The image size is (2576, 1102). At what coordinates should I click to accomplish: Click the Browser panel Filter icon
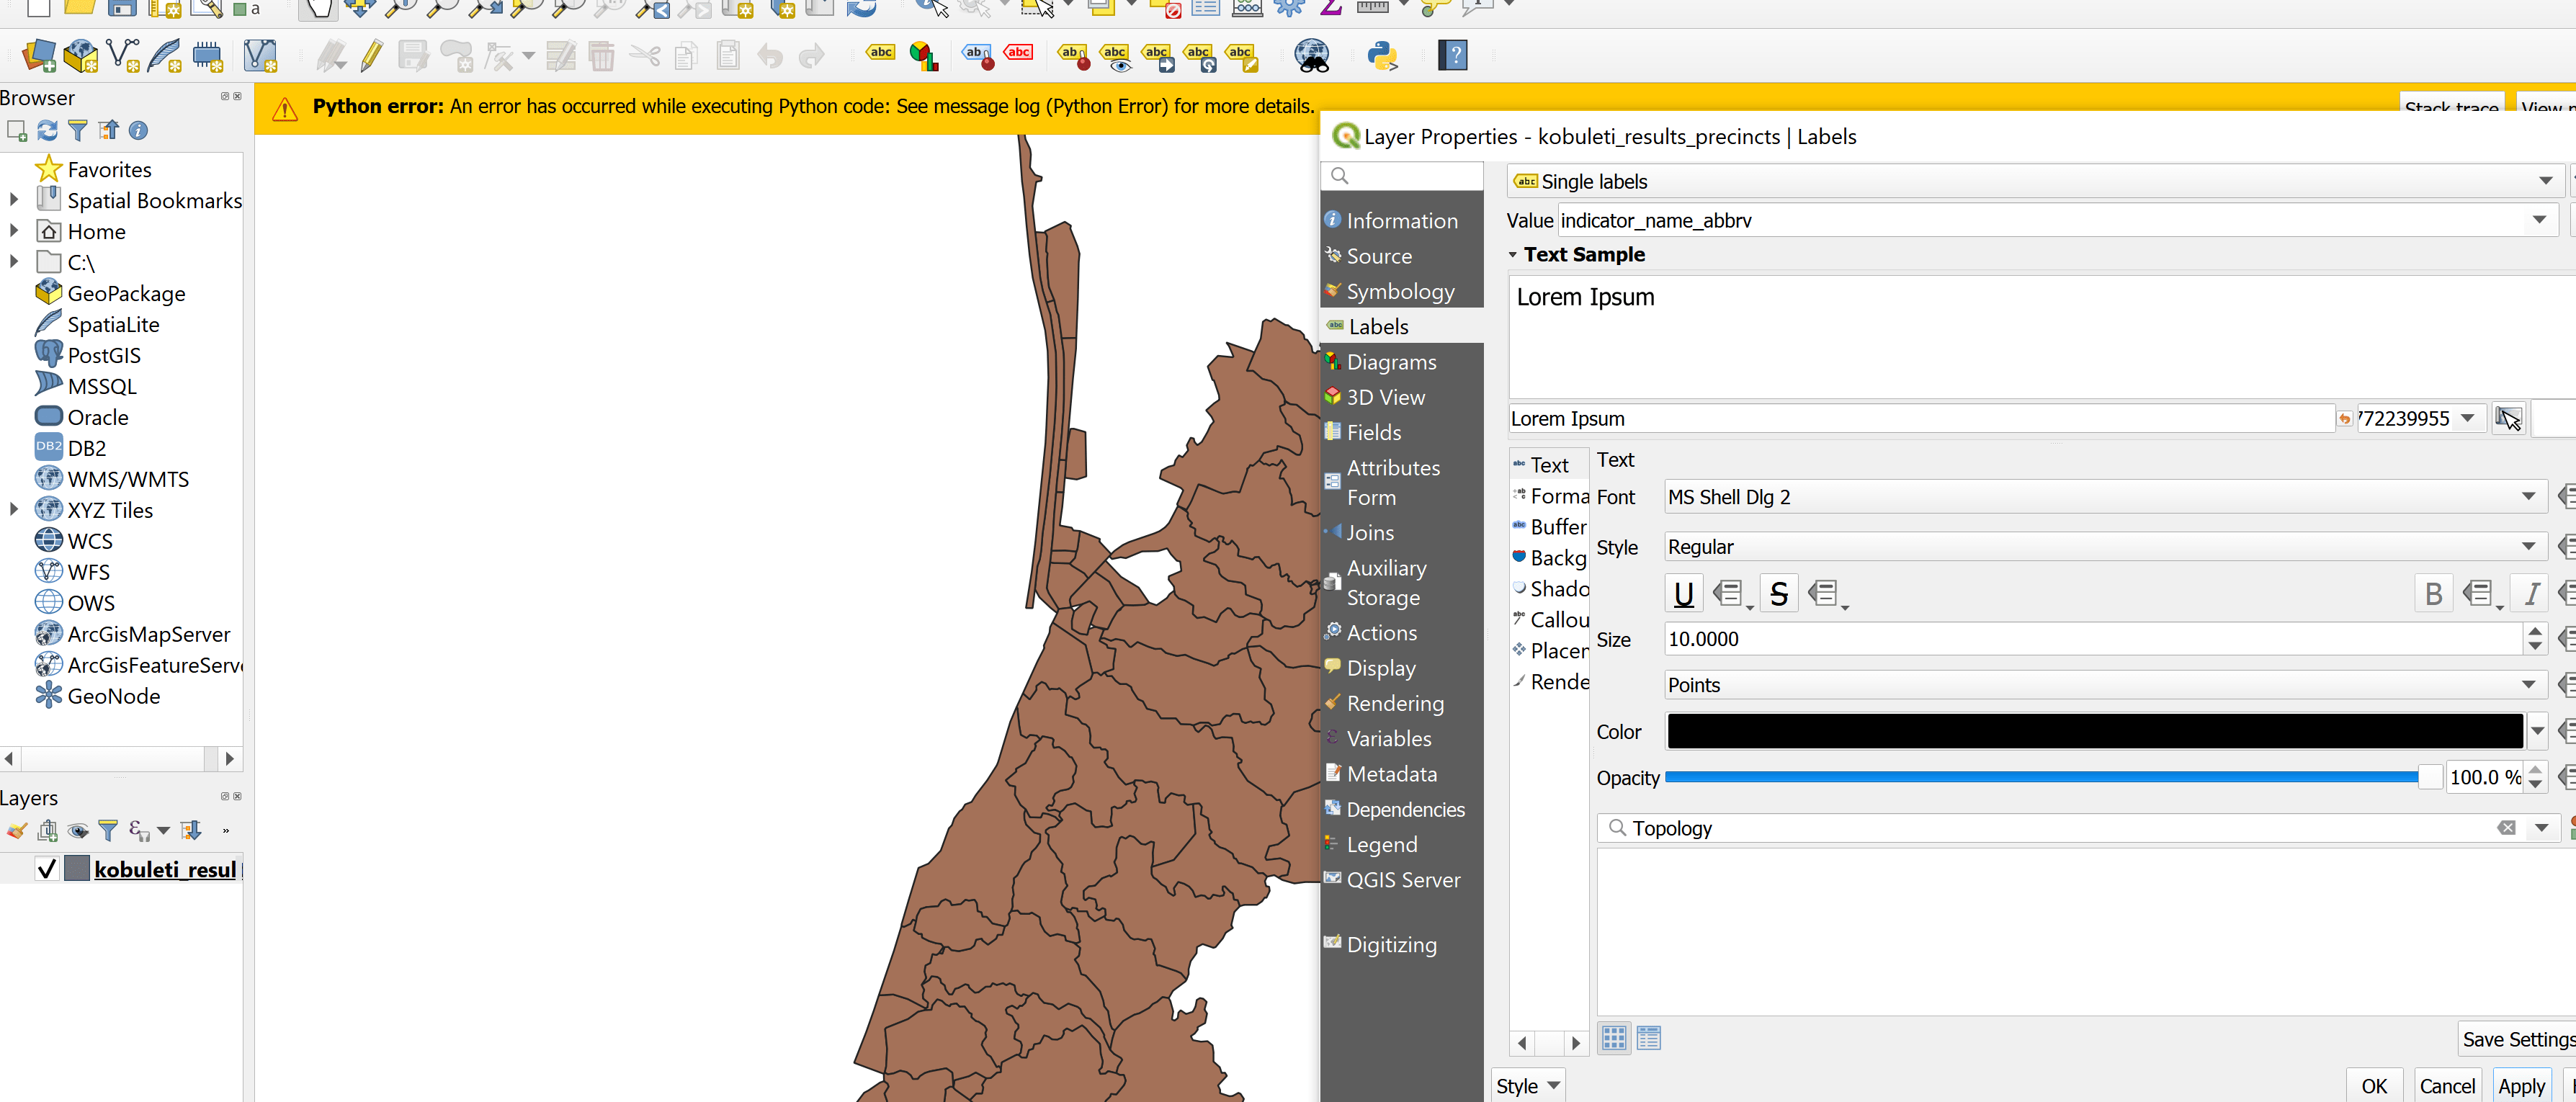78,130
